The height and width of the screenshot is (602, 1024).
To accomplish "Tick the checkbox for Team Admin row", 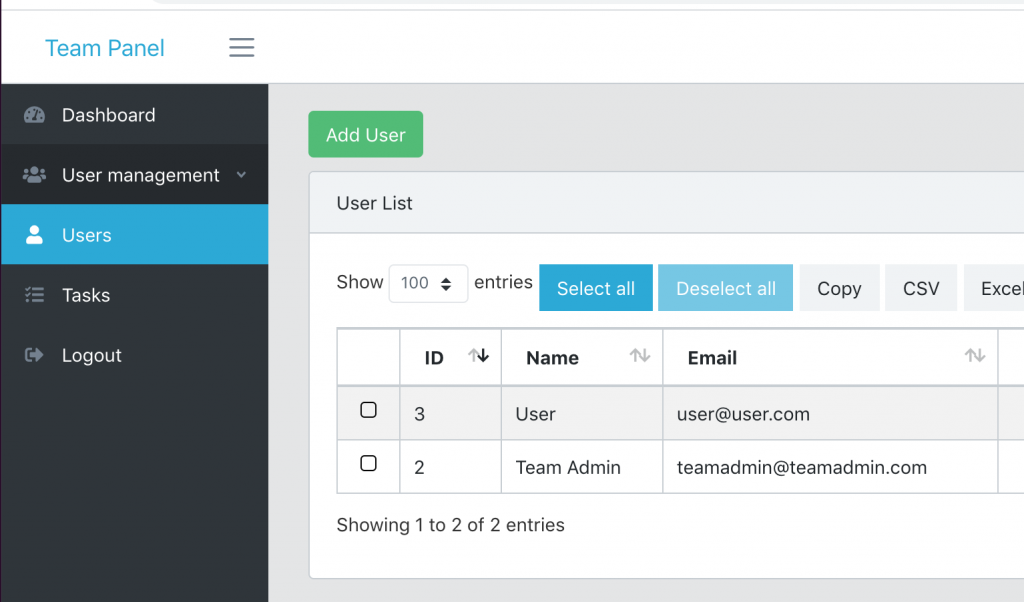I will click(368, 464).
